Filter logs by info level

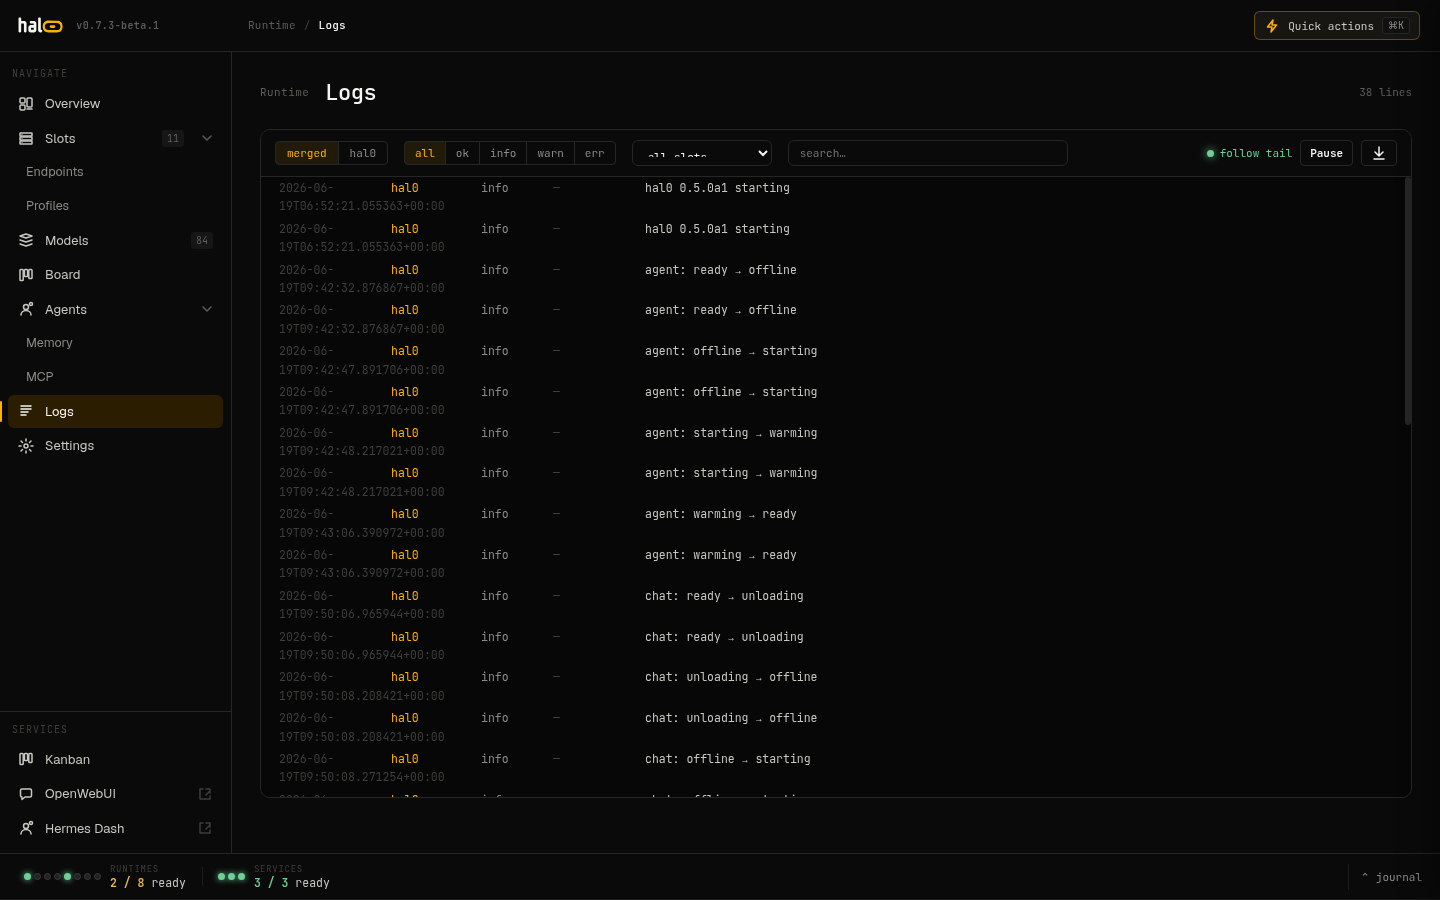503,153
